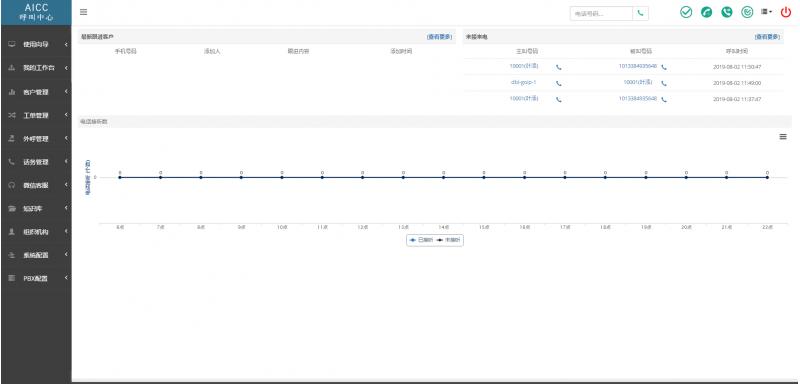Expand the PBX配置 menu chevron

(x=66, y=278)
